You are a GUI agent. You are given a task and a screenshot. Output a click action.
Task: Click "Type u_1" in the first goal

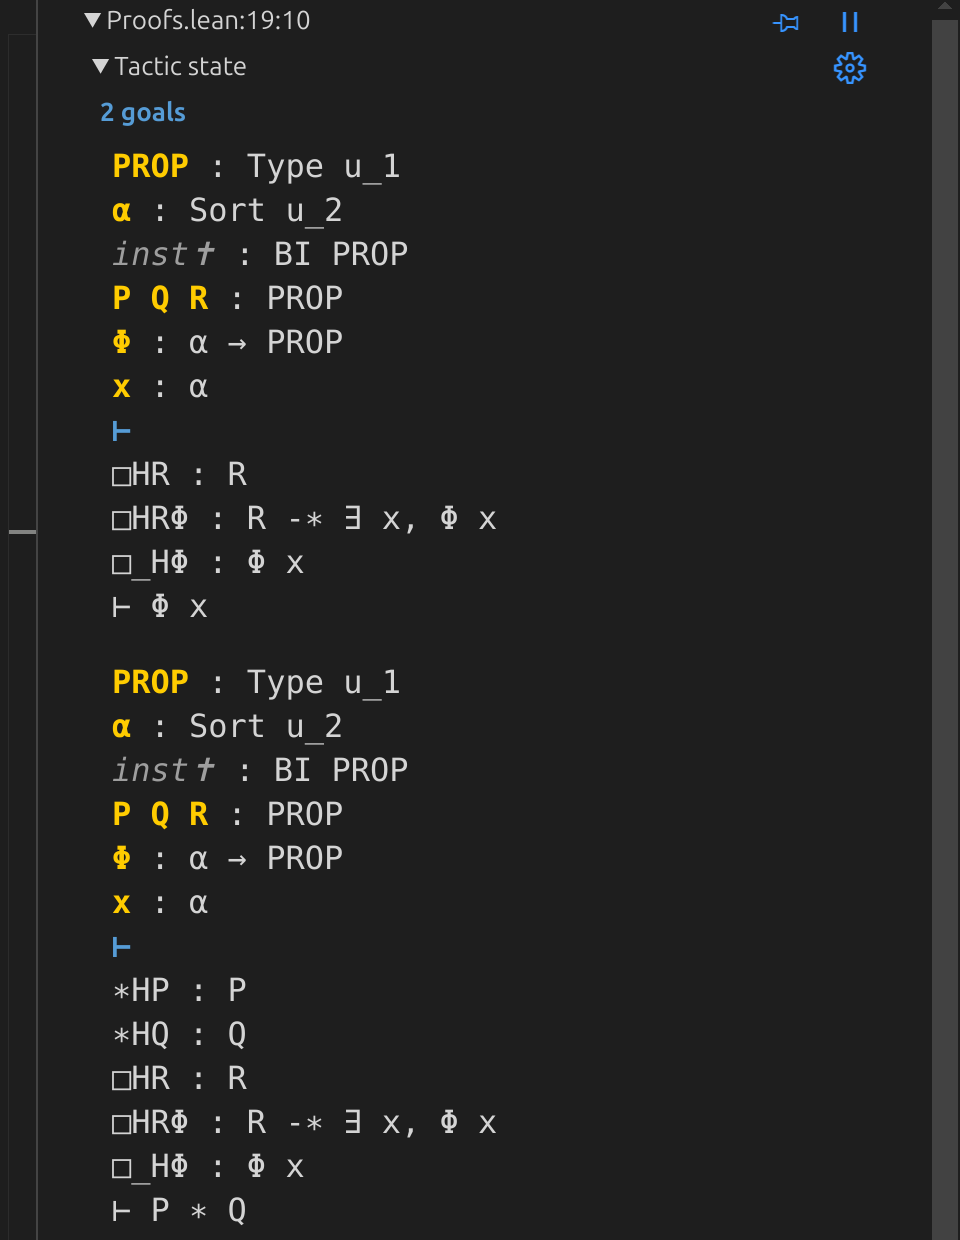(323, 166)
